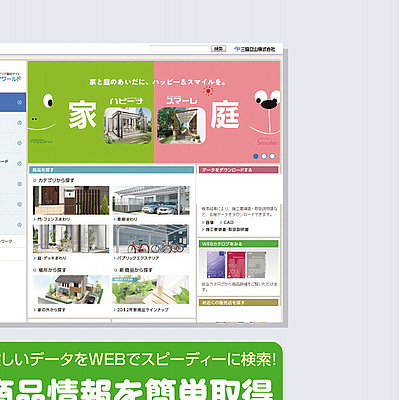Click the 検索 search button
This screenshot has width=400, height=400.
(218, 49)
